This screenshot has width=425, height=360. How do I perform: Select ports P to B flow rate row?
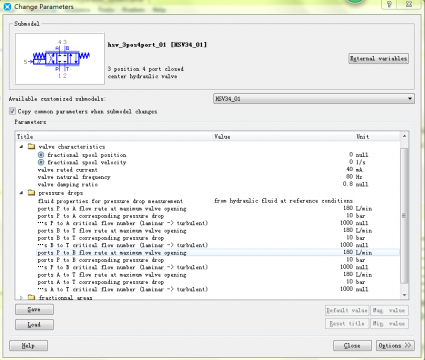tap(218, 253)
